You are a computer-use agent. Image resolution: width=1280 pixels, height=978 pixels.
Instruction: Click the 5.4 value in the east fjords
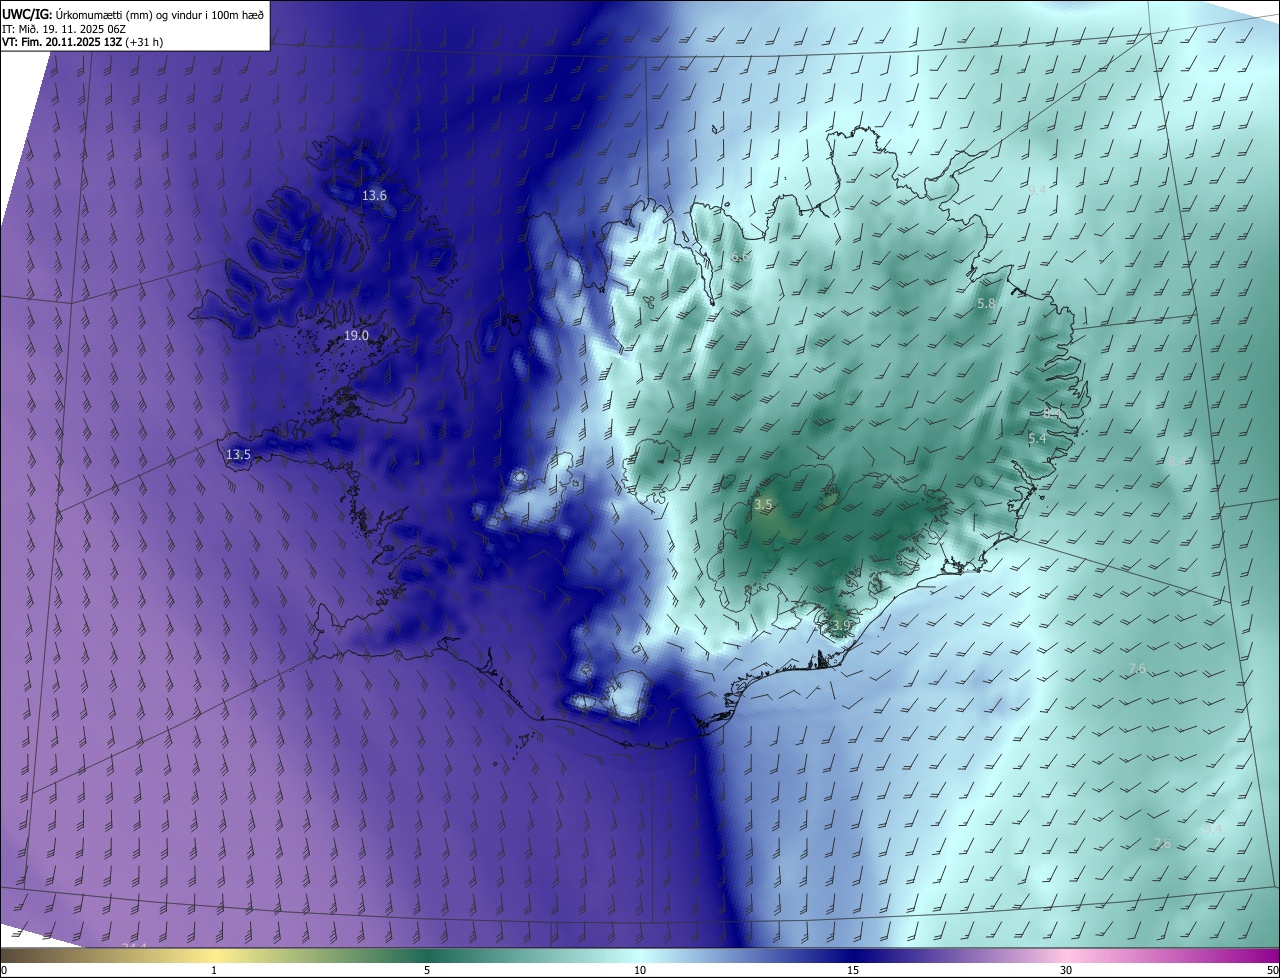(1037, 438)
